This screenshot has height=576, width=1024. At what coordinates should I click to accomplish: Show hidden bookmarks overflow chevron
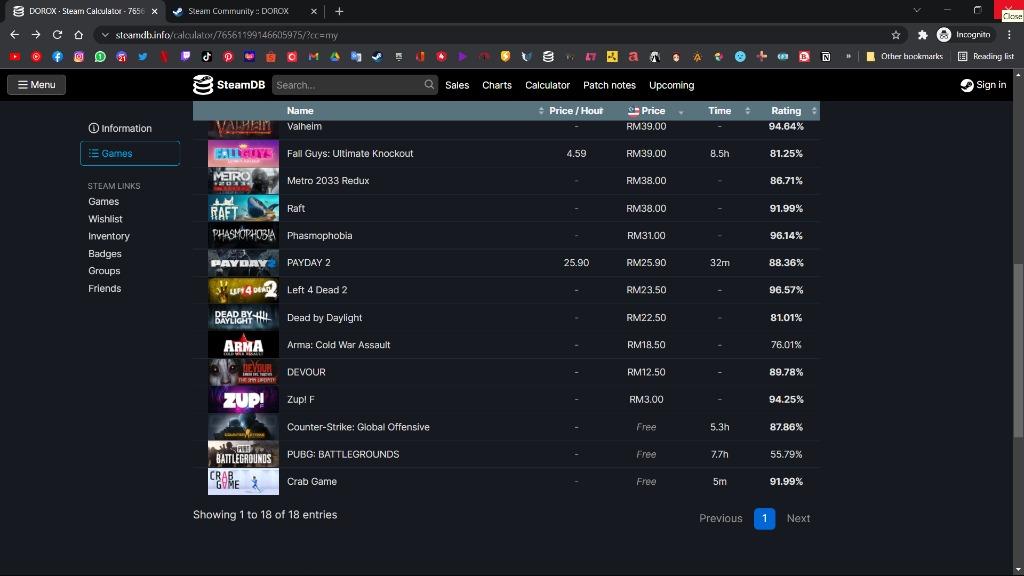coord(848,57)
